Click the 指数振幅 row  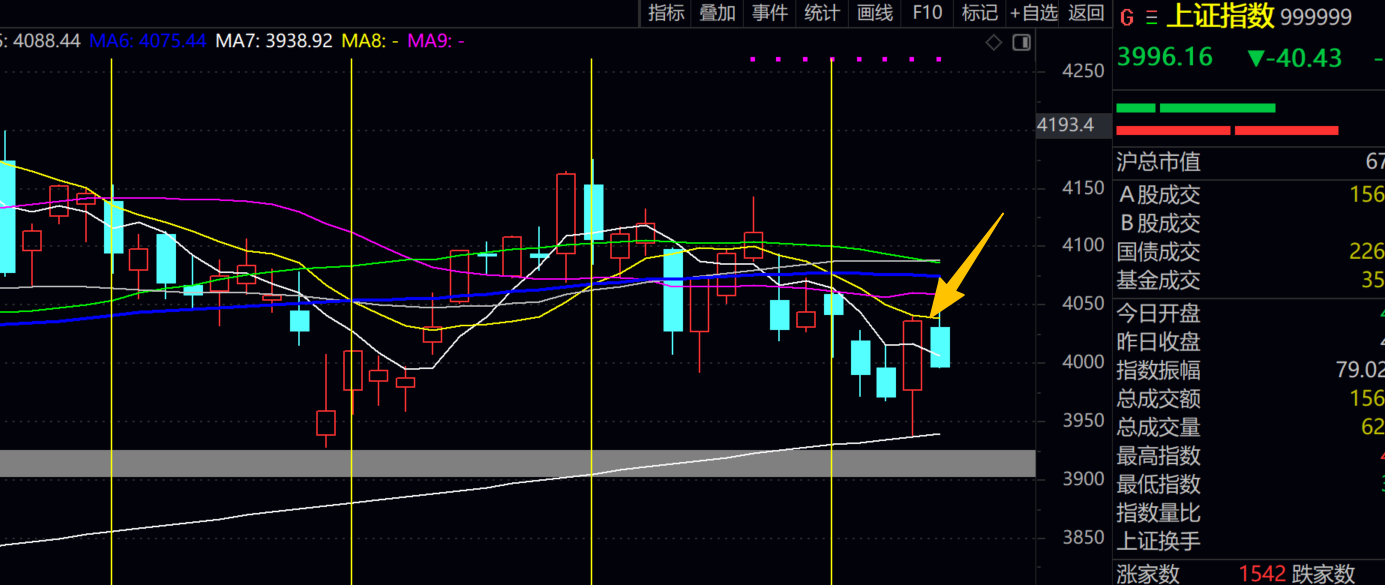pyautogui.click(x=1249, y=371)
